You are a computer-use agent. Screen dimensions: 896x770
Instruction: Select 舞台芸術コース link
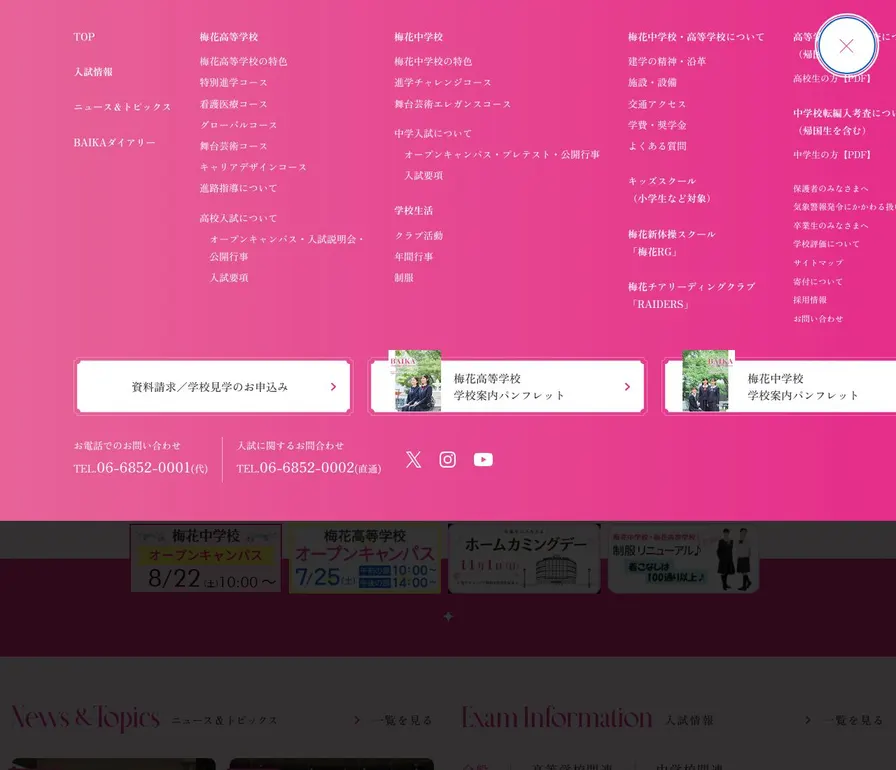[x=234, y=146]
